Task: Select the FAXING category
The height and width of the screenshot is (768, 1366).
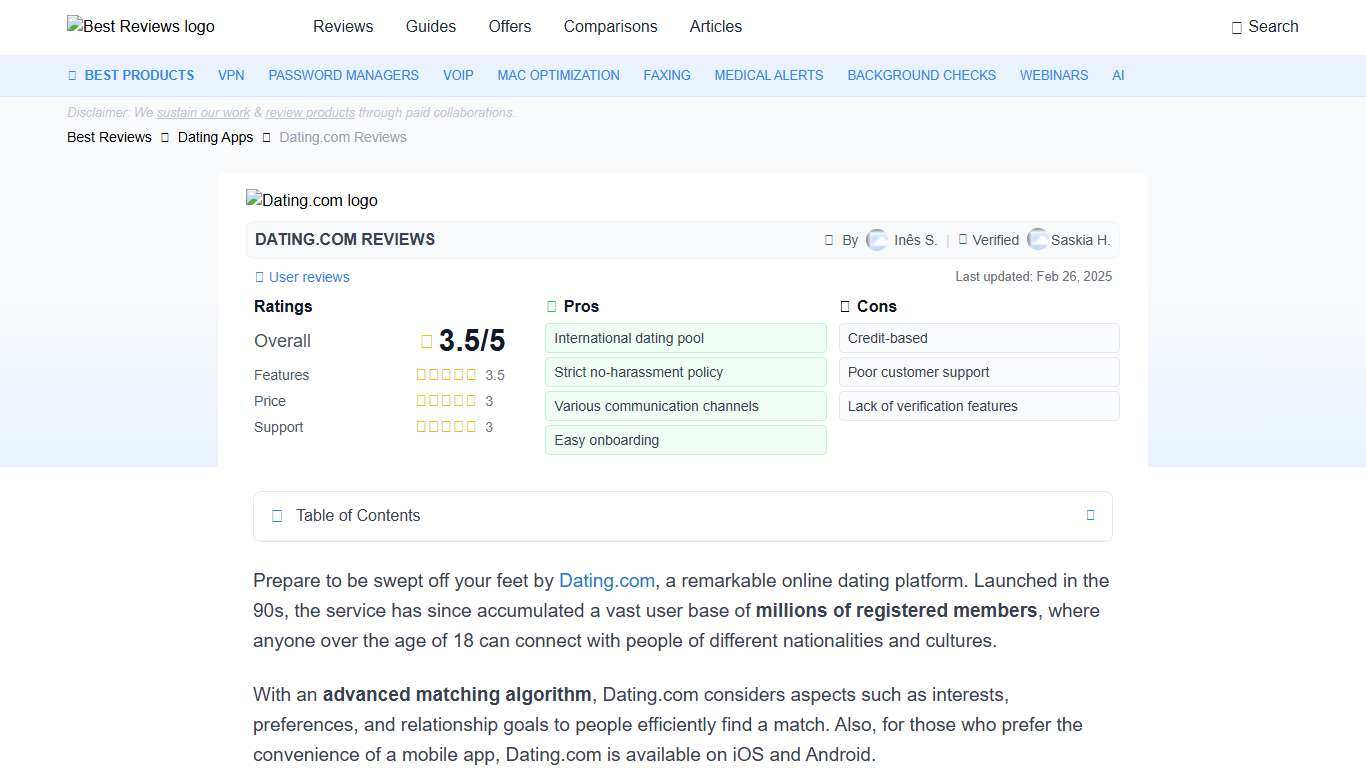Action: 666,75
